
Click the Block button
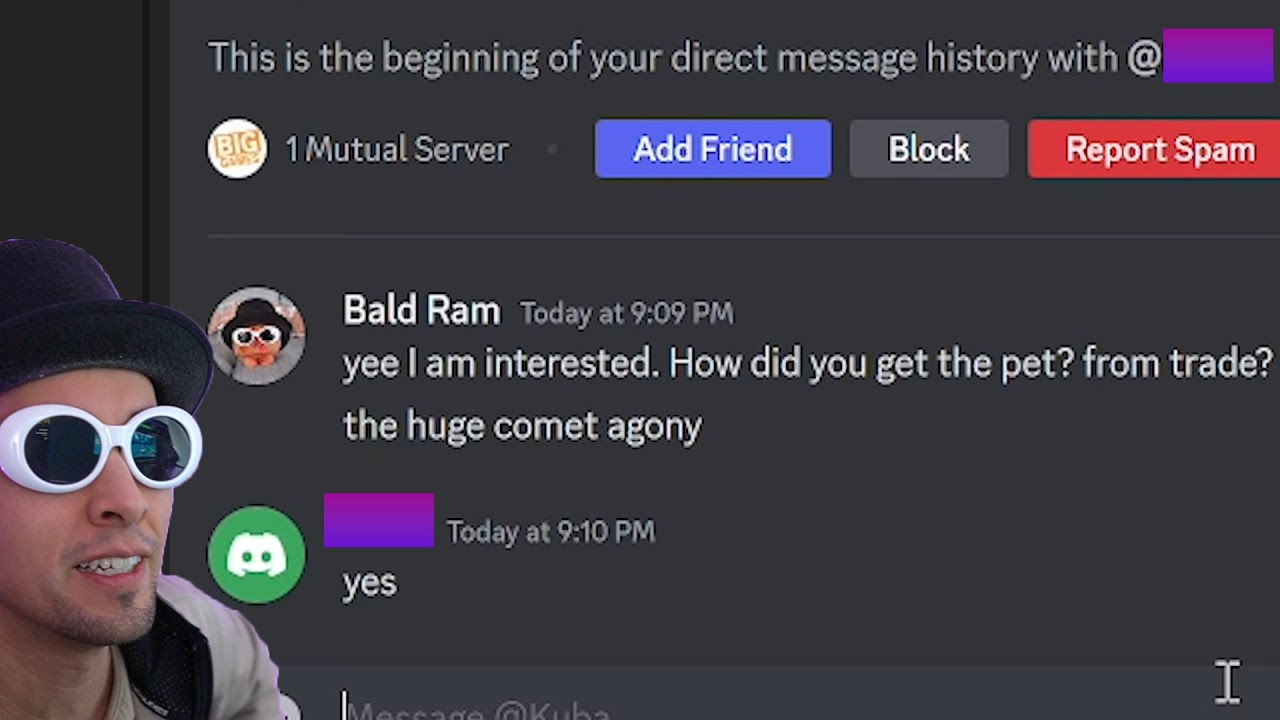coord(929,149)
